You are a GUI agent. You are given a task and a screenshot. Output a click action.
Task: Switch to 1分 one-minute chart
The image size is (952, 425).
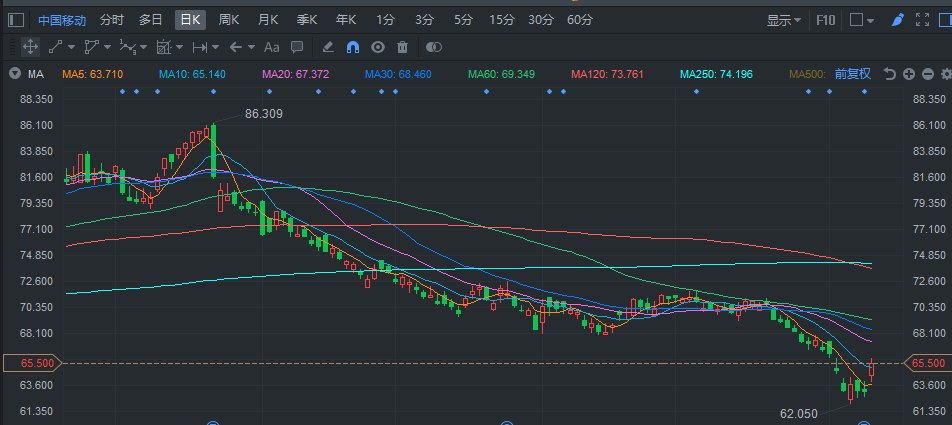[385, 20]
